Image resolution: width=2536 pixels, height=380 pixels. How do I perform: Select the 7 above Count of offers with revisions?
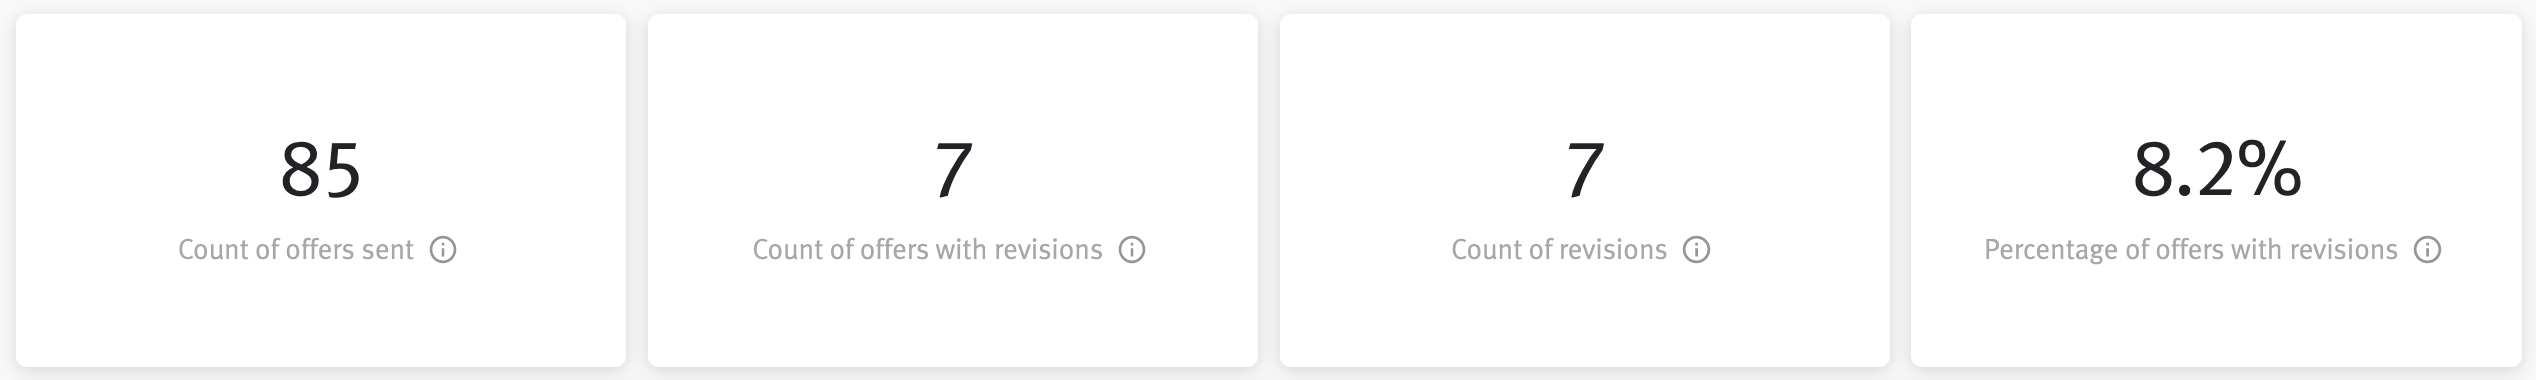pyautogui.click(x=953, y=171)
